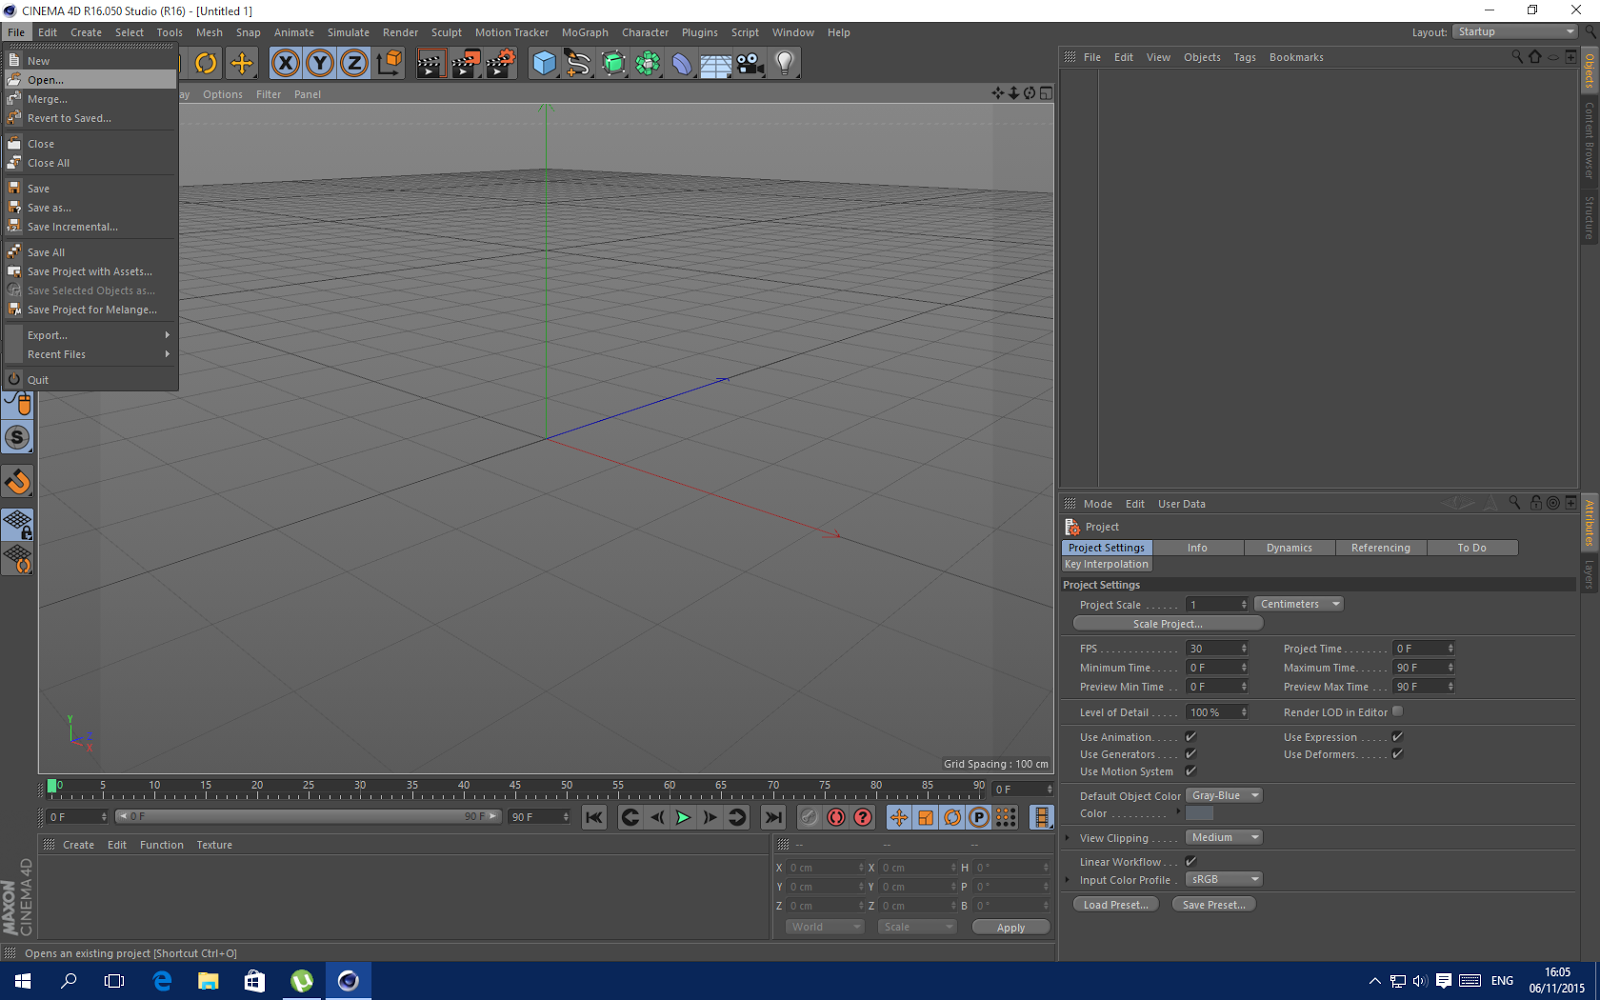The height and width of the screenshot is (1000, 1600).
Task: Toggle Rotation keyframe recording icon
Action: pyautogui.click(x=952, y=817)
